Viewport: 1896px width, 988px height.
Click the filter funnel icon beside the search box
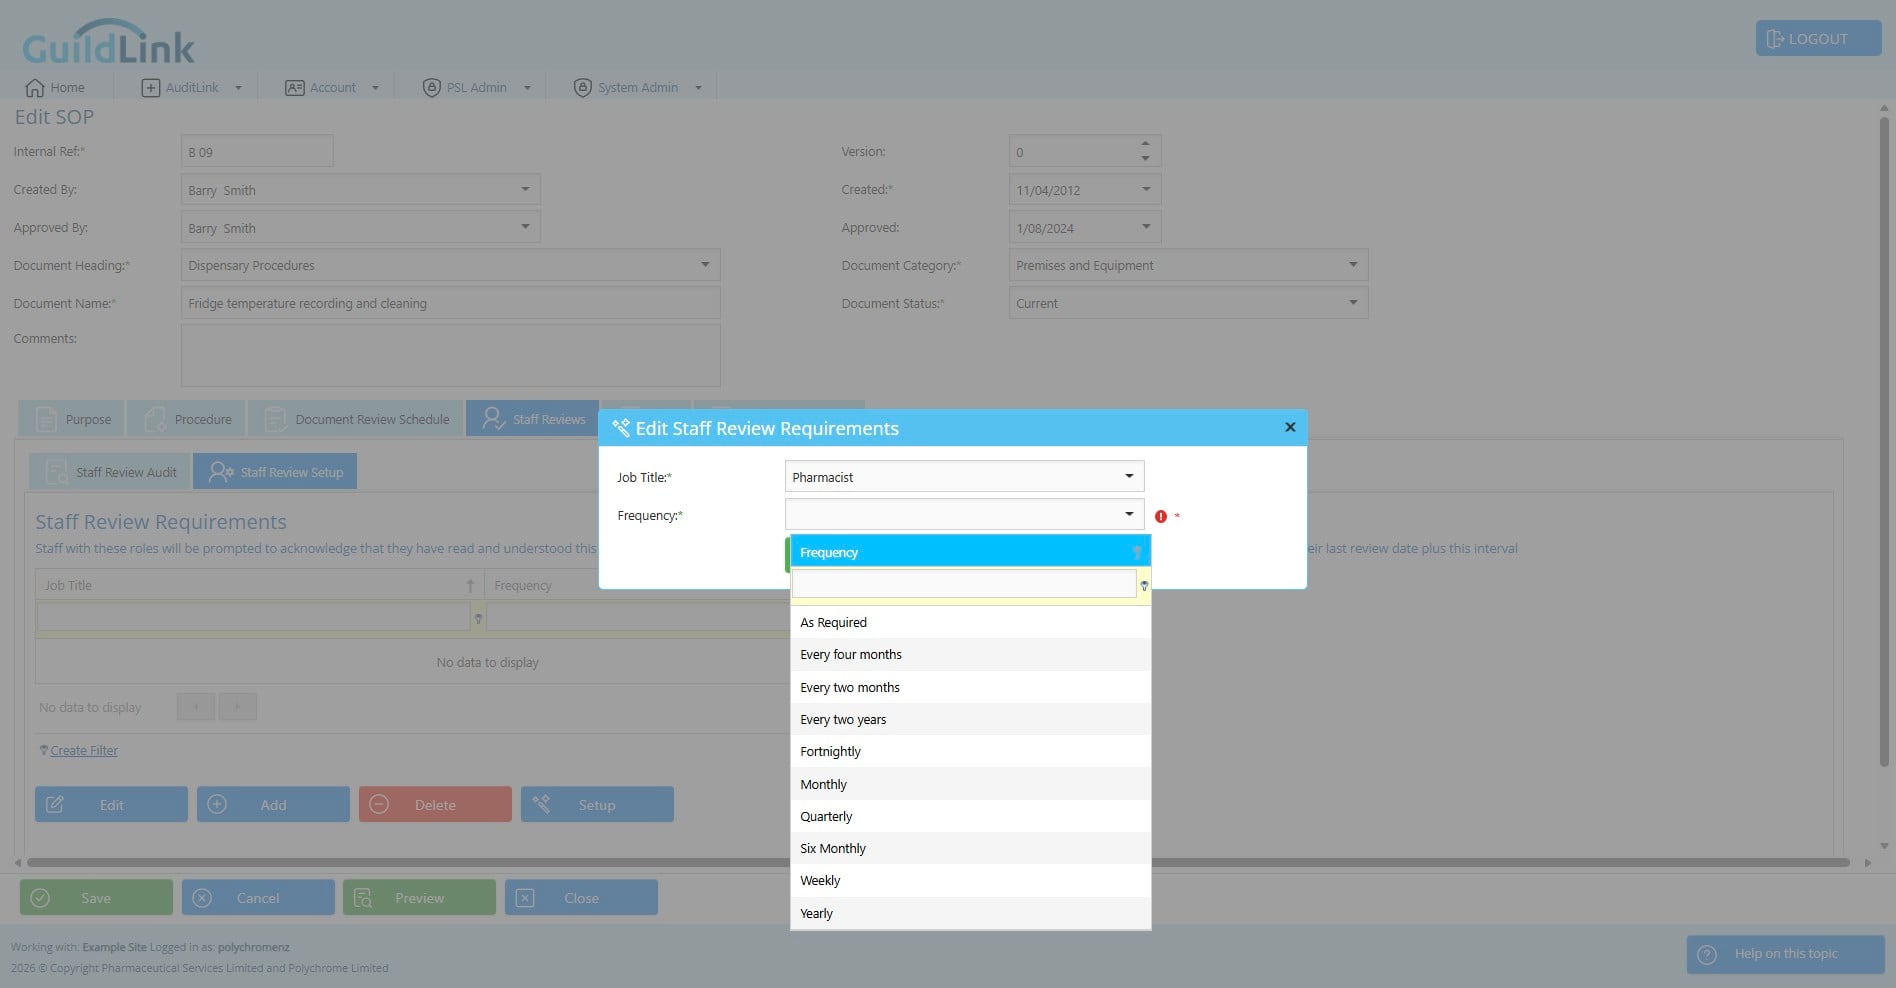click(1144, 585)
